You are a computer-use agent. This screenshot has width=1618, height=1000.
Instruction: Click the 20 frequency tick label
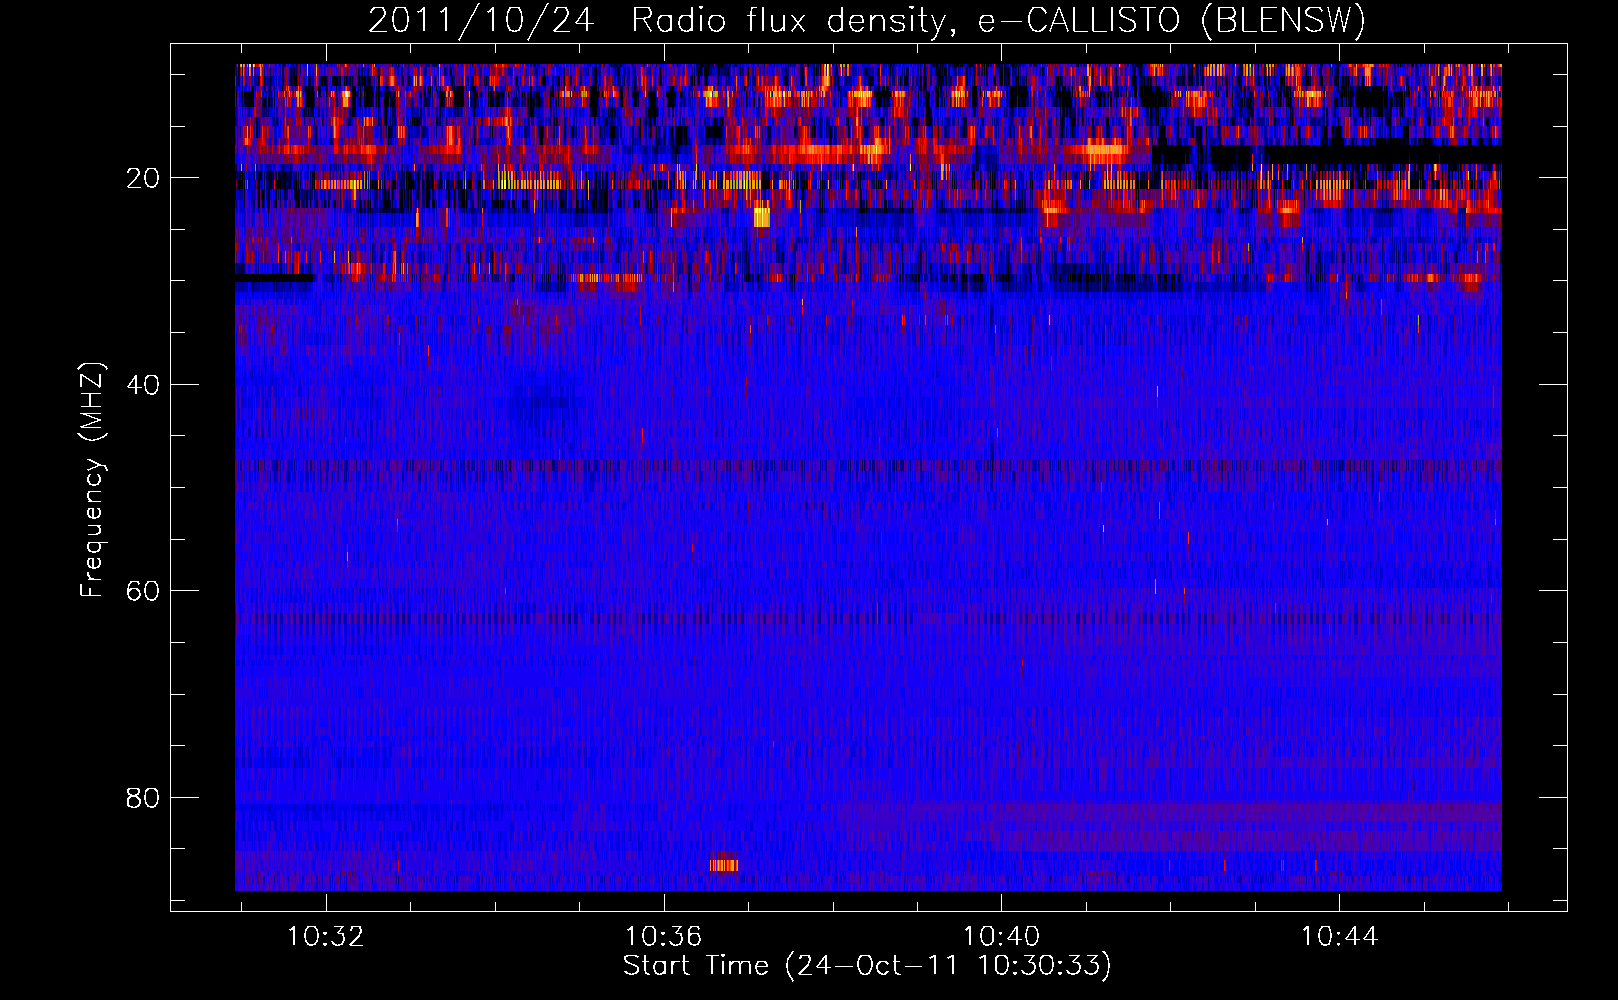(x=143, y=178)
